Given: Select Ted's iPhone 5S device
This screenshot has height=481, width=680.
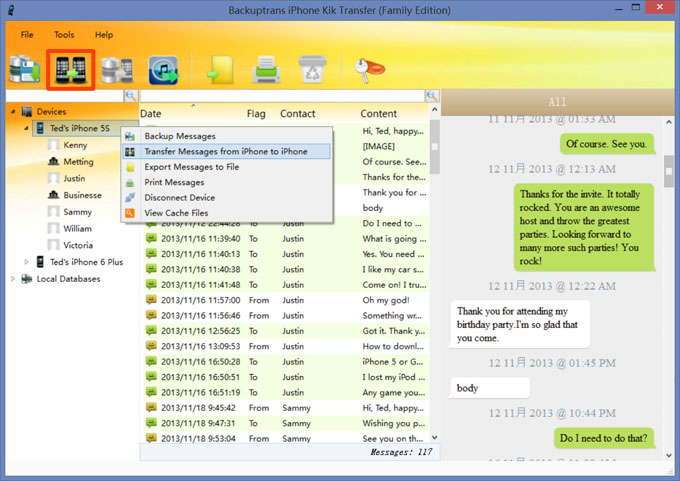Looking at the screenshot, I should tap(79, 128).
